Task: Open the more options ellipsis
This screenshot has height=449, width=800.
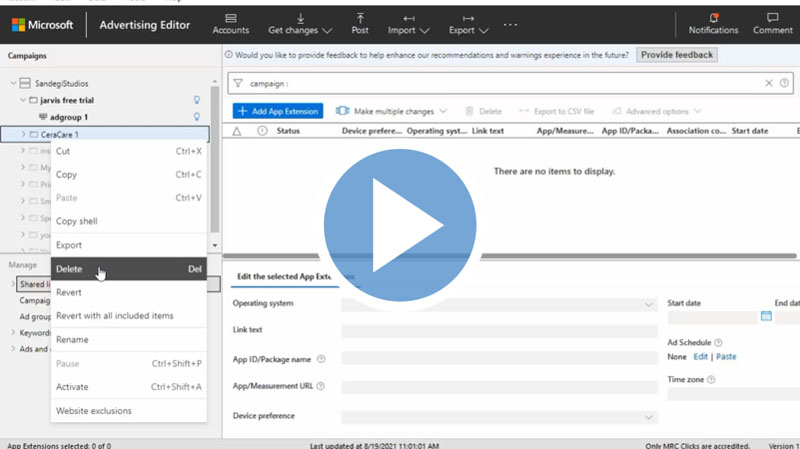Action: tap(510, 24)
